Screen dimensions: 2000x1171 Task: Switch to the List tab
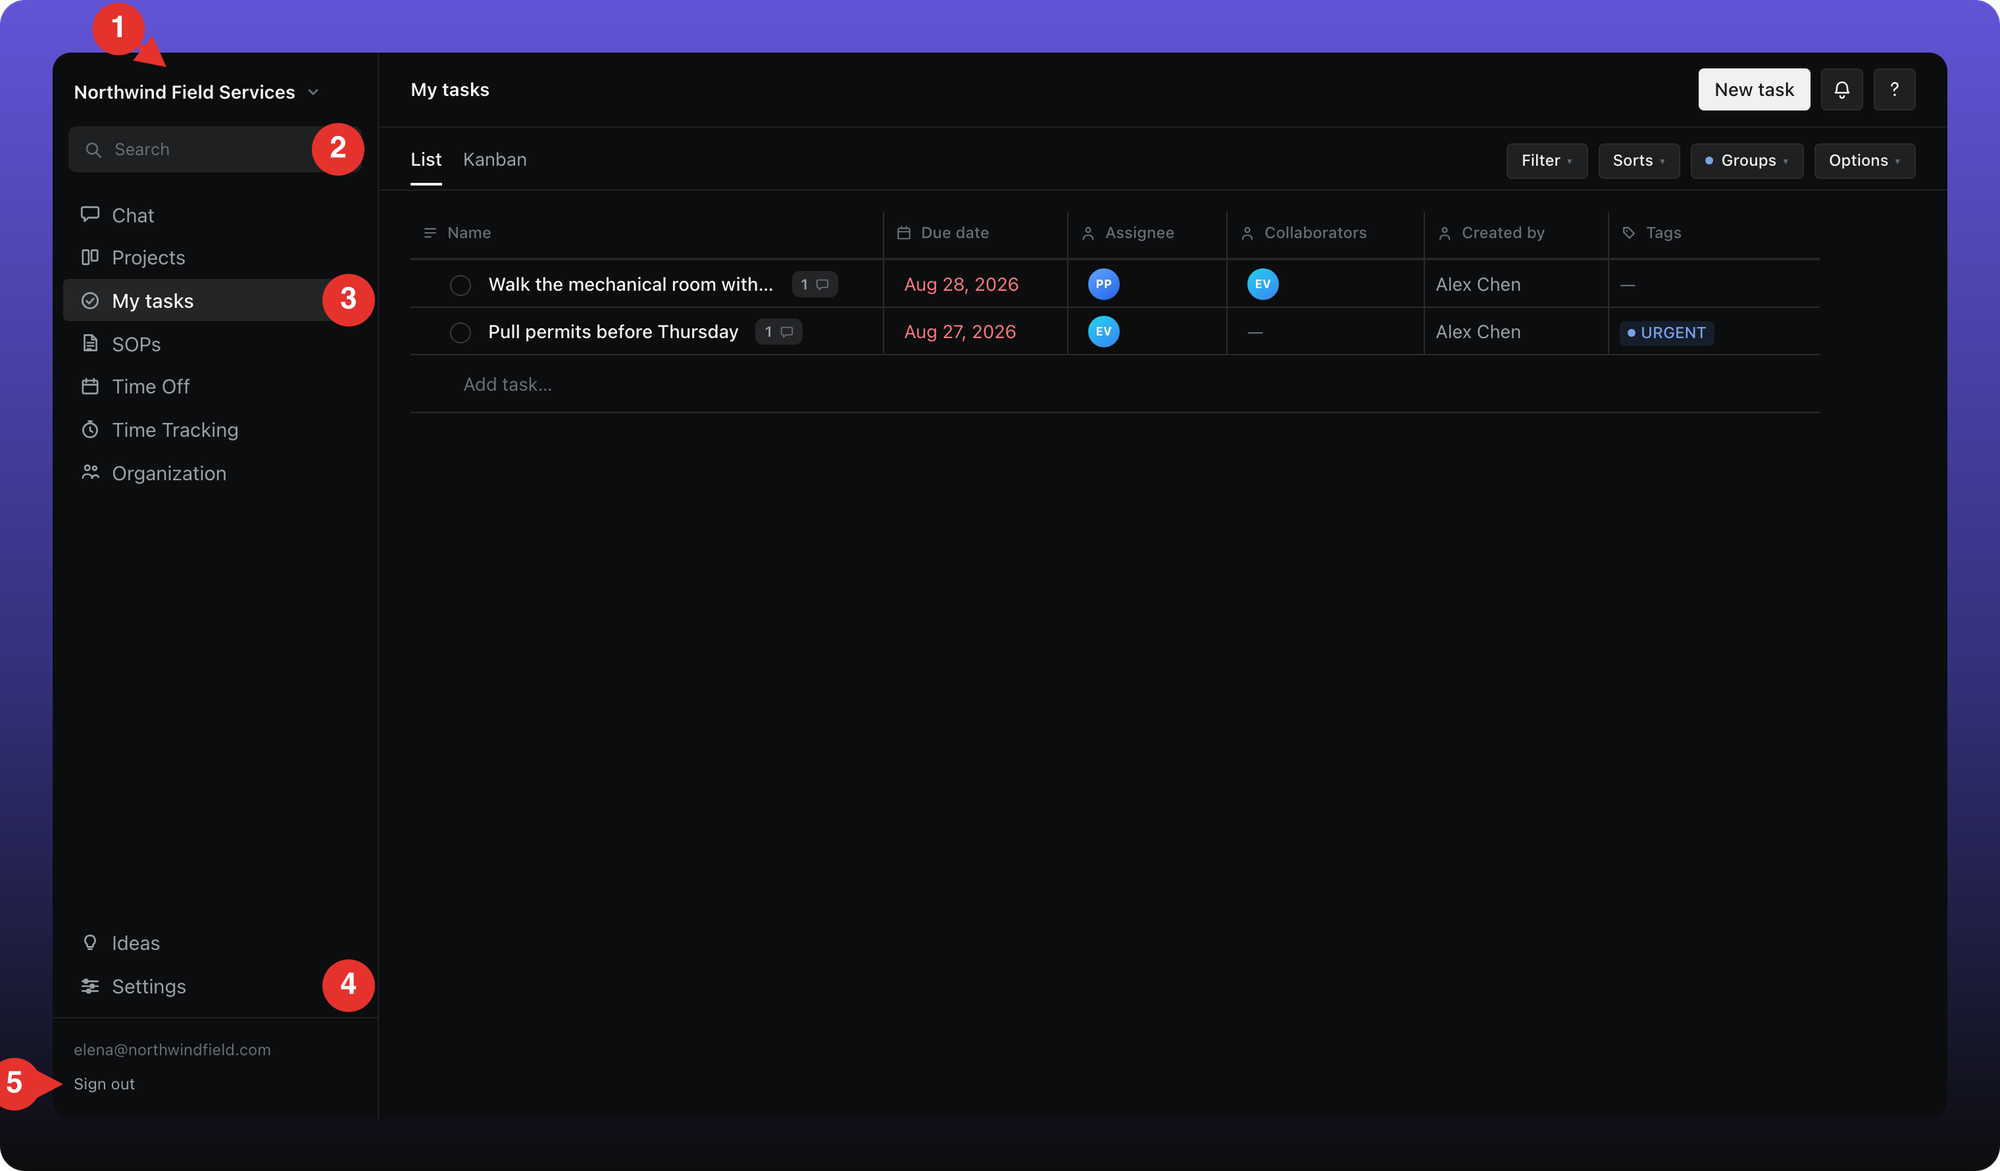pyautogui.click(x=426, y=160)
